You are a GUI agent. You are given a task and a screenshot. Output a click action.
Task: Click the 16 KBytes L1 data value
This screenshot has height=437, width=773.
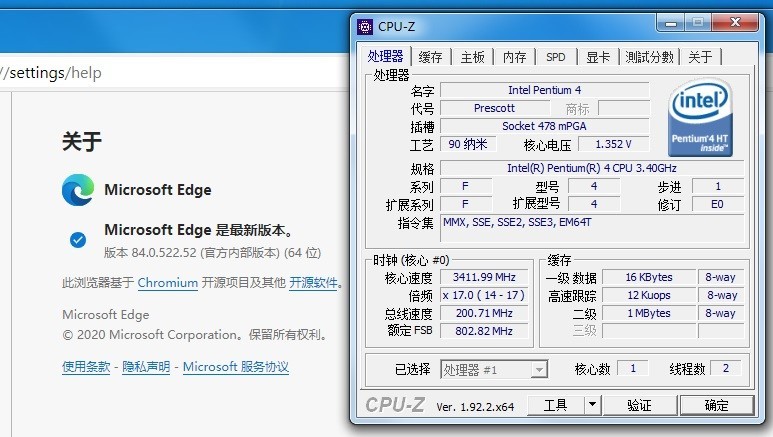tap(649, 277)
